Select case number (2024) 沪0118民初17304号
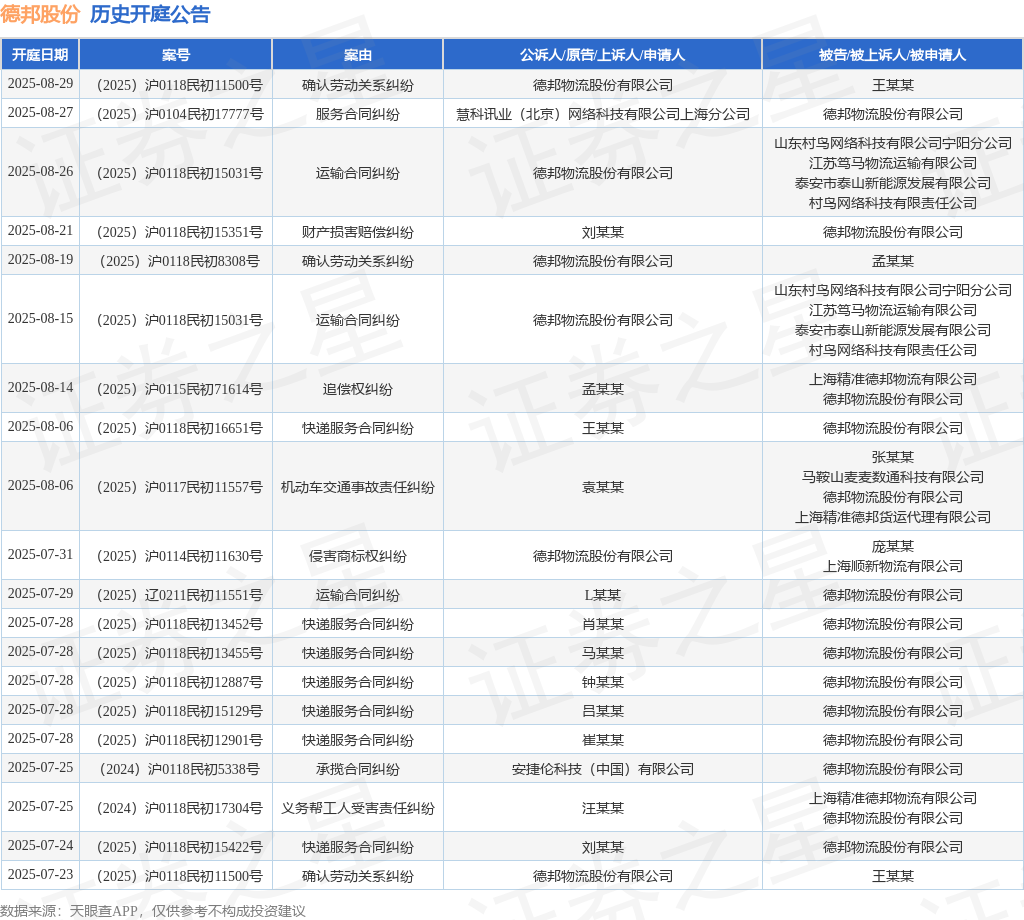The width and height of the screenshot is (1024, 920). pos(180,808)
